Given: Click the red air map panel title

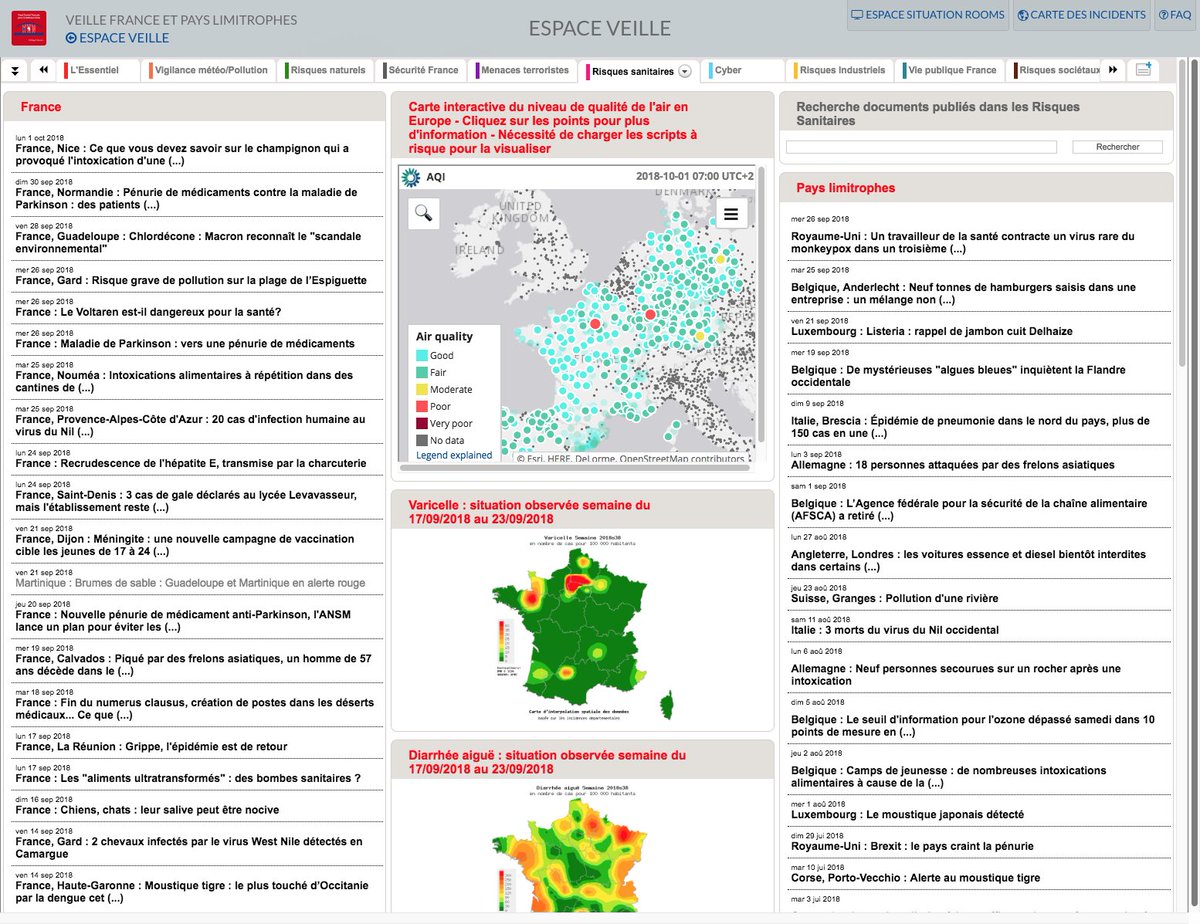Looking at the screenshot, I should (x=553, y=127).
